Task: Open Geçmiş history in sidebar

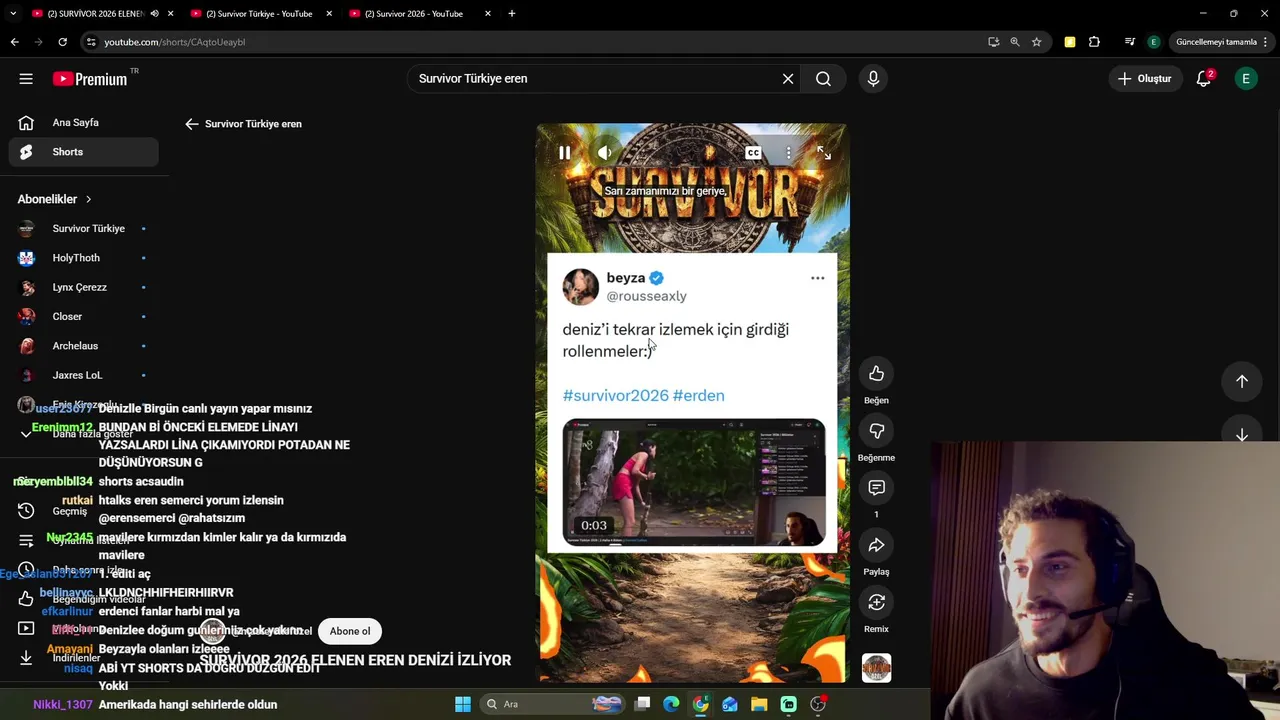Action: coord(84,511)
